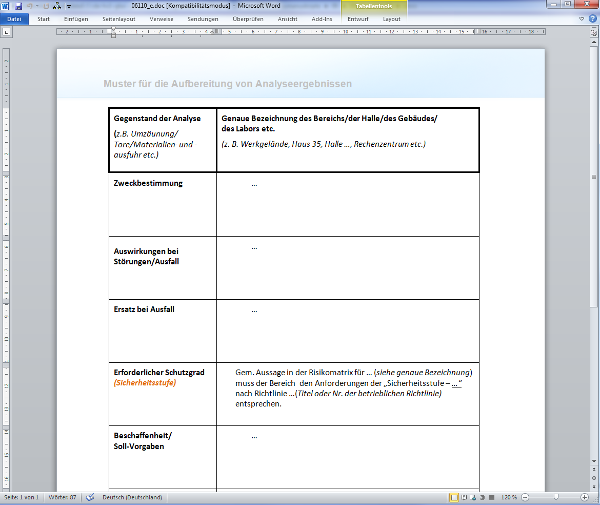
Task: Click the tab stop selector left of ruler
Action: (x=7, y=32)
